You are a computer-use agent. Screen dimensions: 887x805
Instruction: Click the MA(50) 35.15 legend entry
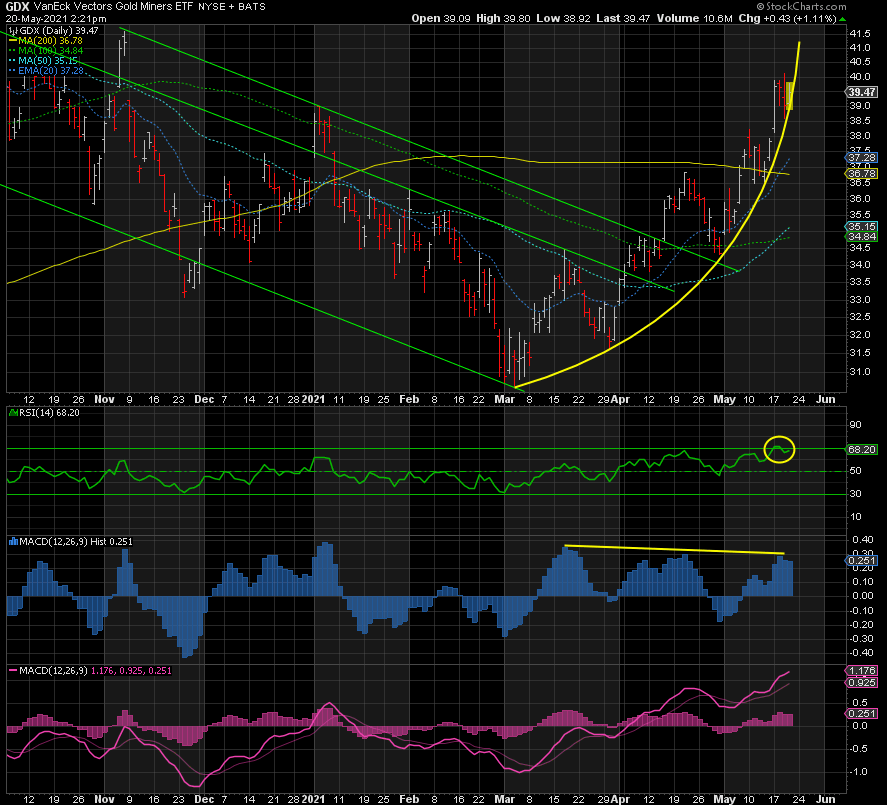coord(43,61)
